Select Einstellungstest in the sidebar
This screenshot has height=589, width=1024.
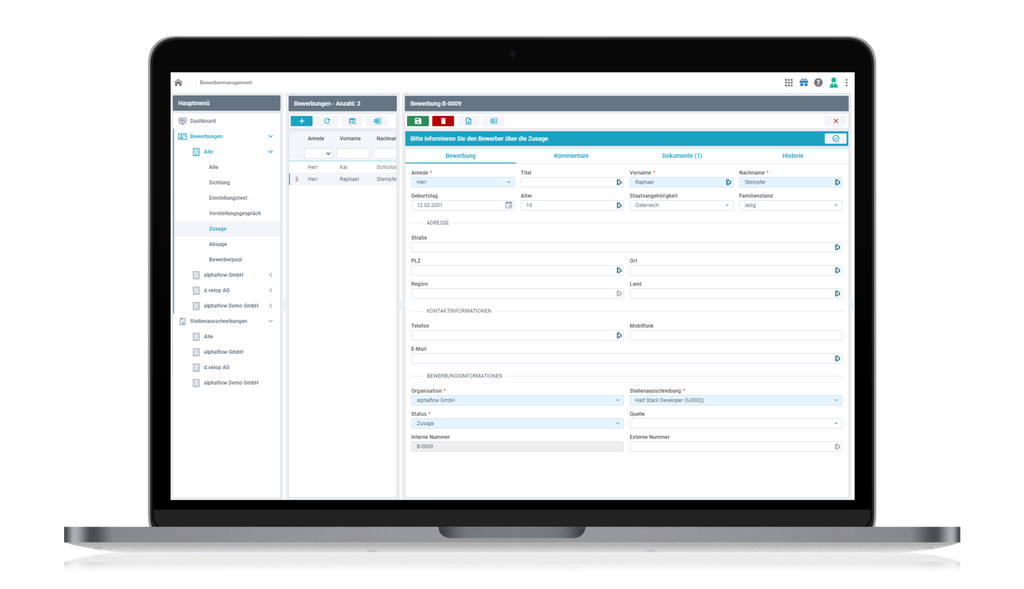point(226,198)
